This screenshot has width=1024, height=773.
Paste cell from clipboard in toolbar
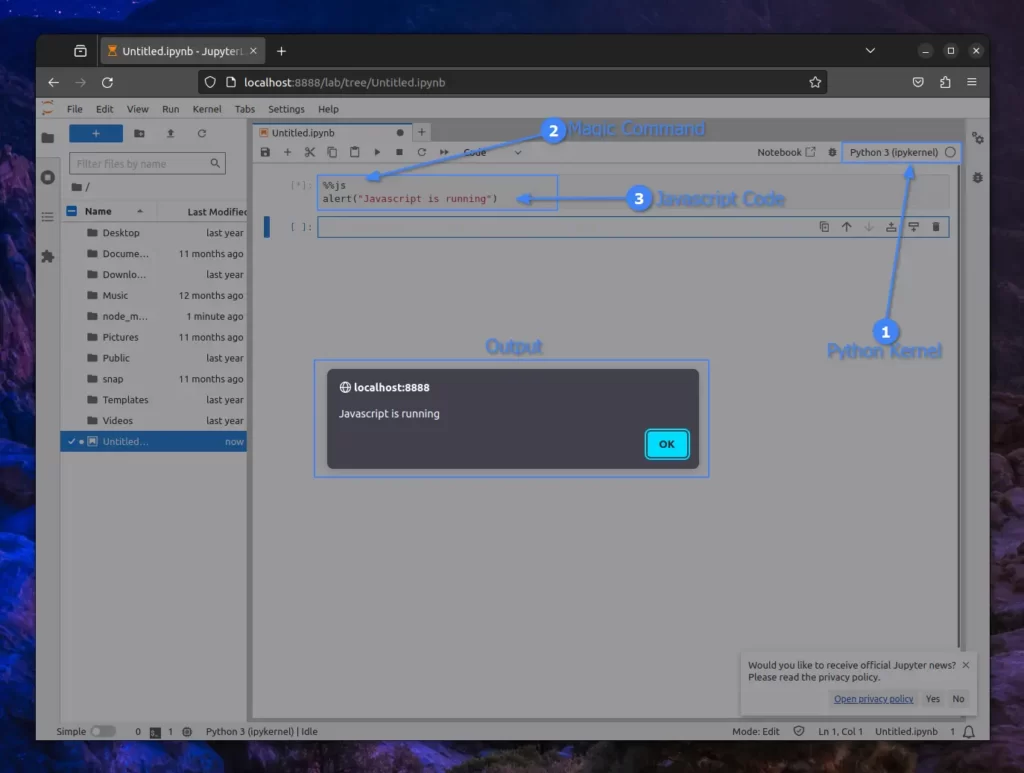coord(355,152)
